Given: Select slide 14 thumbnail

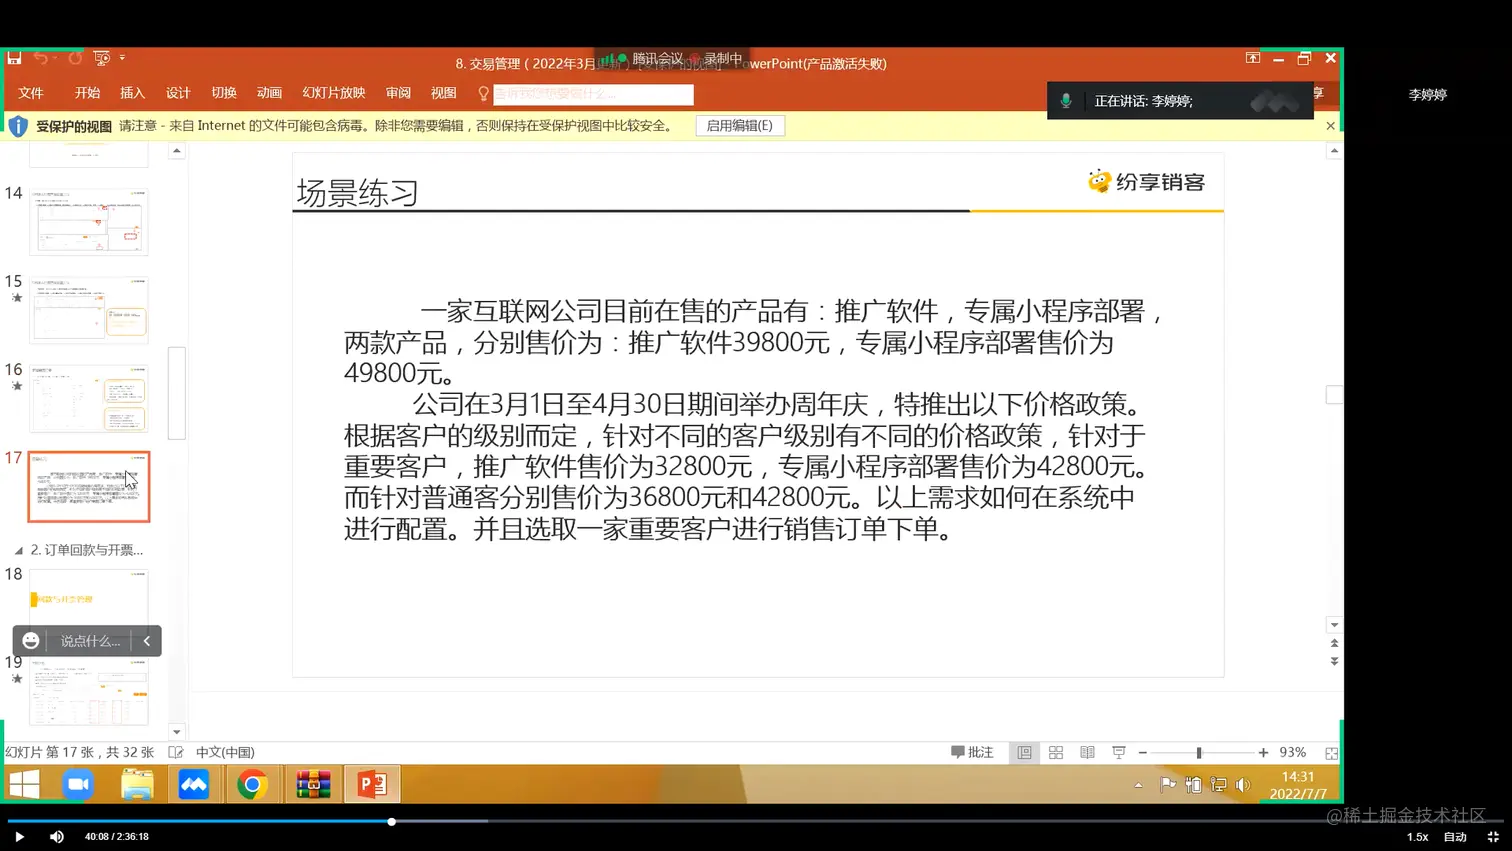Looking at the screenshot, I should pos(89,221).
